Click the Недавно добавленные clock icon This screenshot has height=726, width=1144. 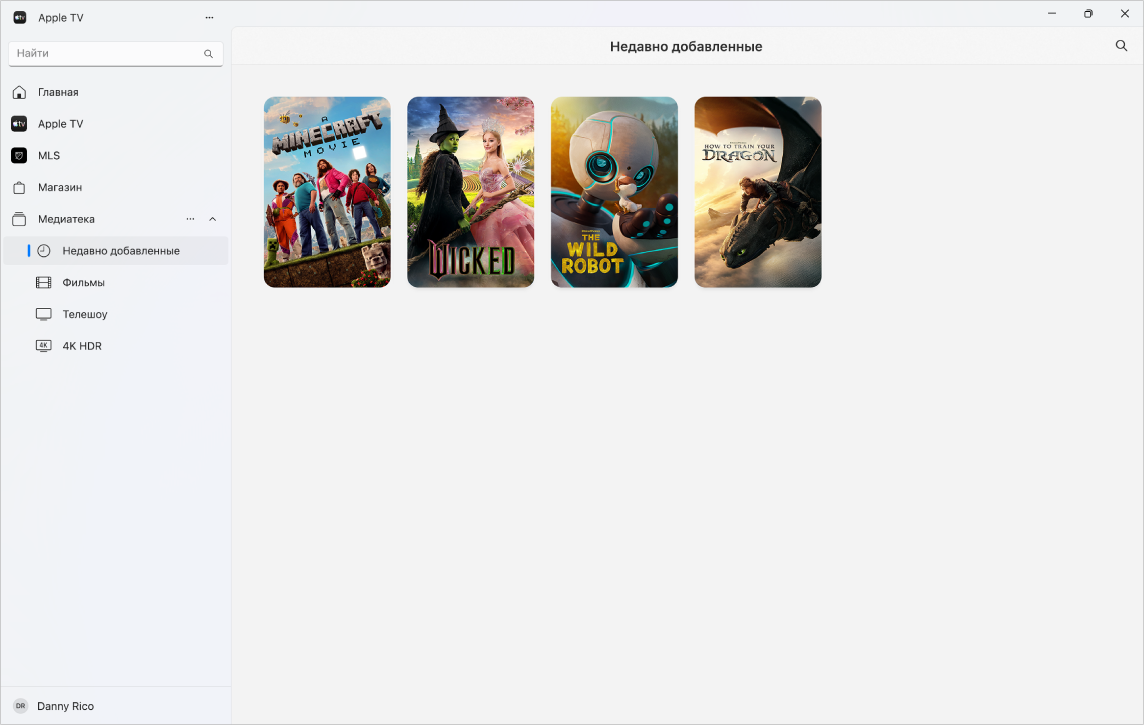point(43,251)
